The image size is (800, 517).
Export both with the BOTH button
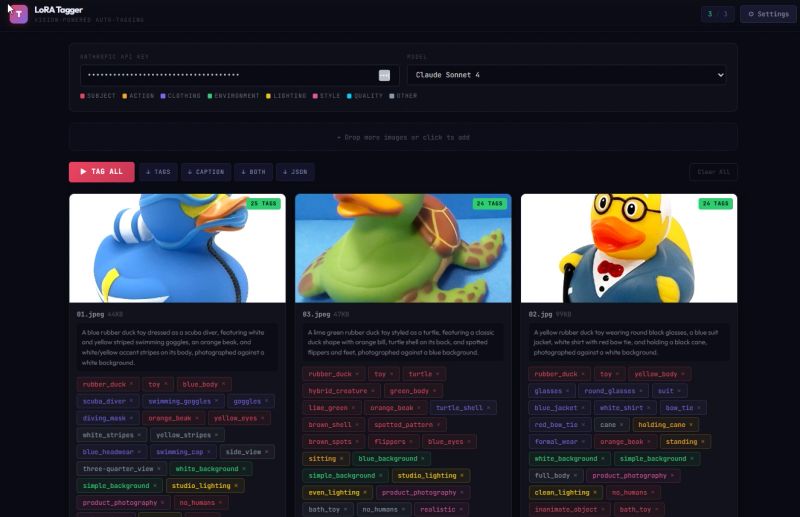click(254, 172)
